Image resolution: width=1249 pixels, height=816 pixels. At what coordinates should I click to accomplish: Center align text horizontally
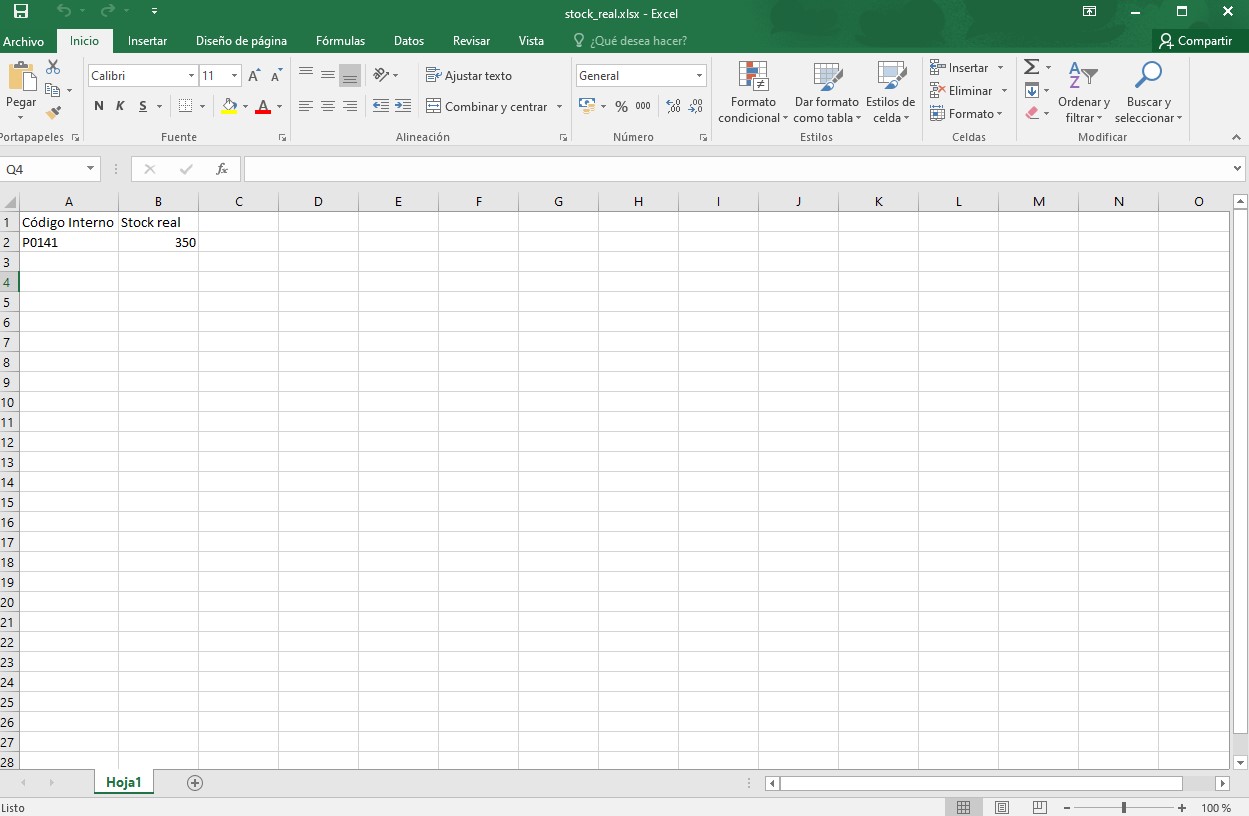327,106
